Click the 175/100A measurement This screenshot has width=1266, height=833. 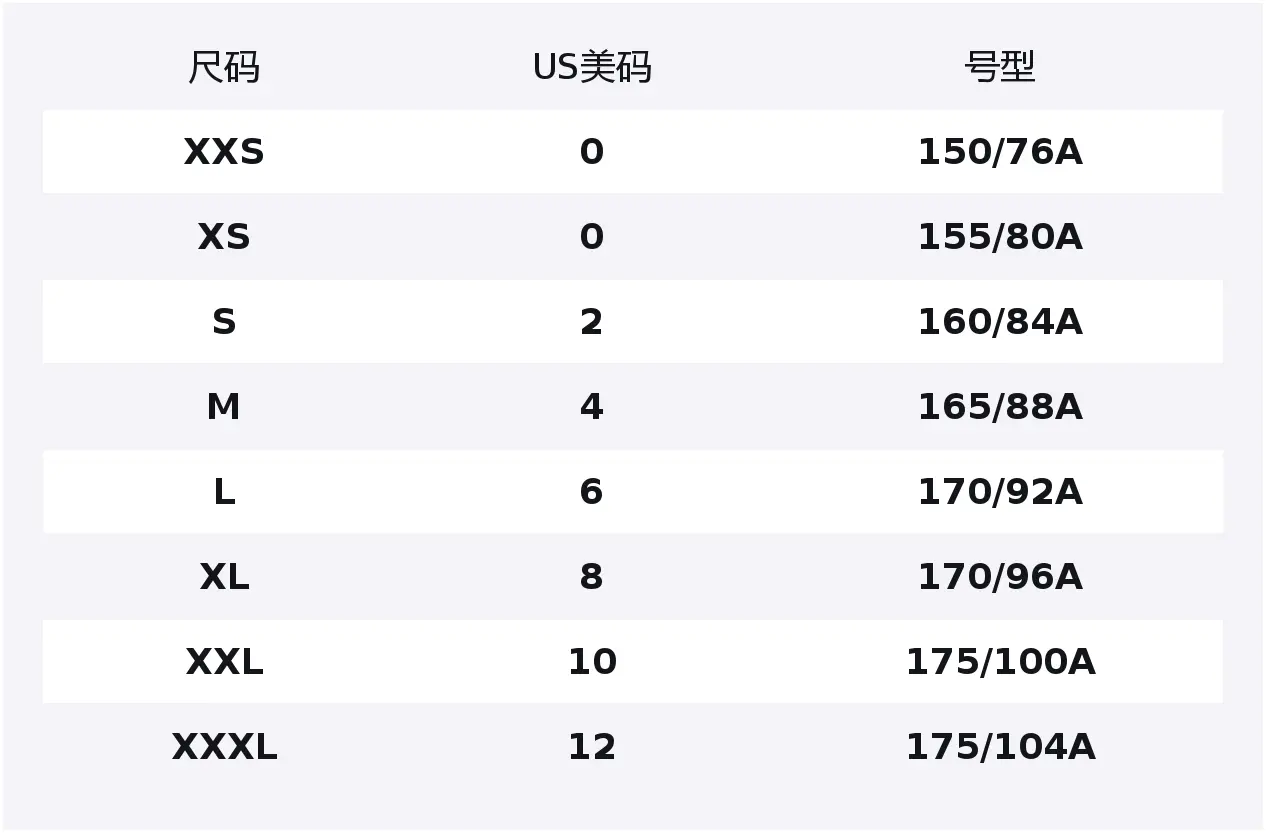point(1000,662)
